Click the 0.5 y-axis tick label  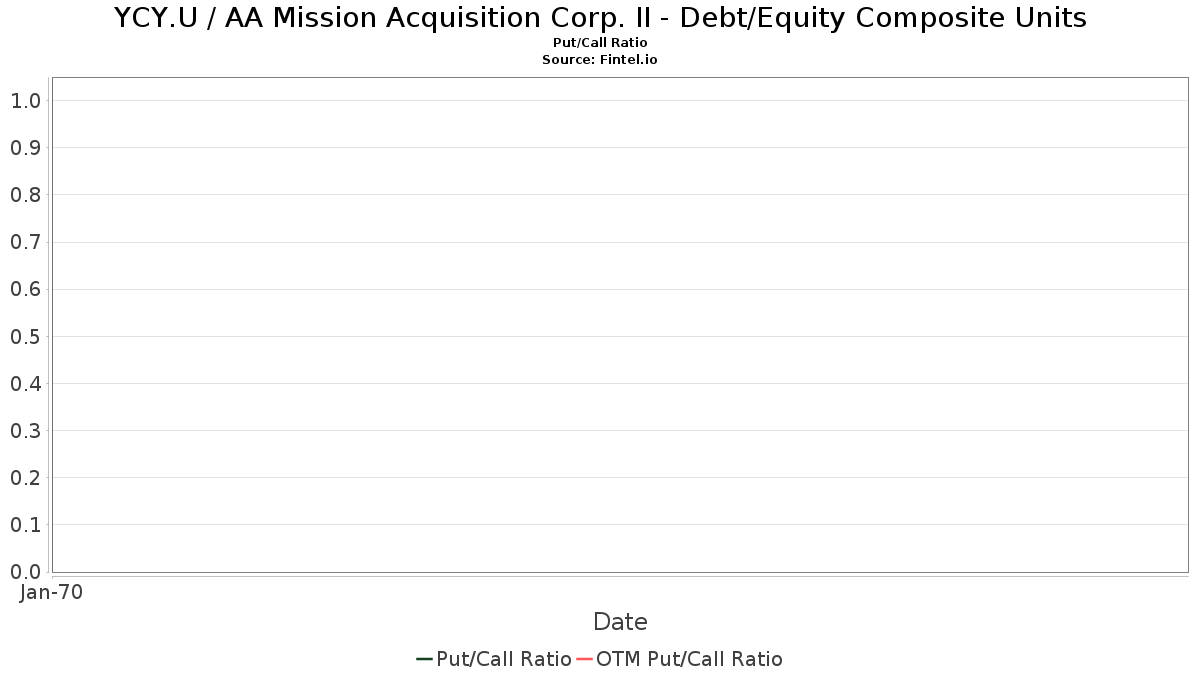pos(25,336)
